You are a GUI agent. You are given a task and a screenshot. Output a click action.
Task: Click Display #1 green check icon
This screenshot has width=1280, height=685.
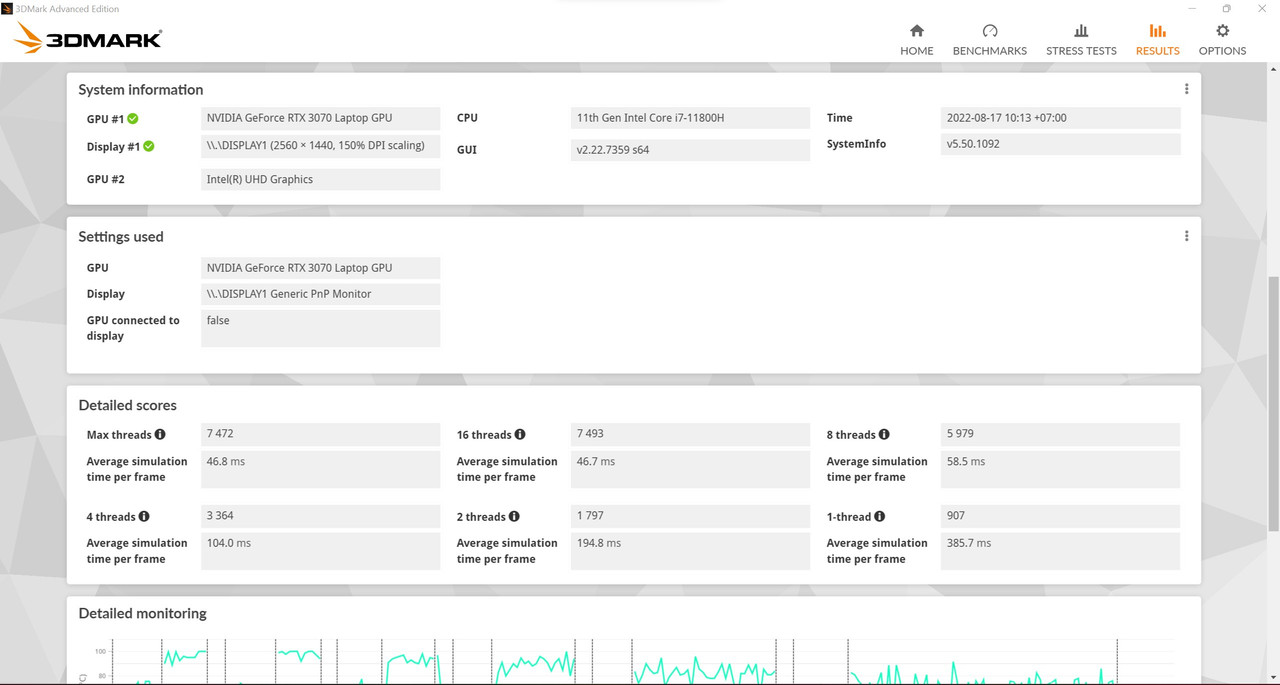(x=149, y=146)
